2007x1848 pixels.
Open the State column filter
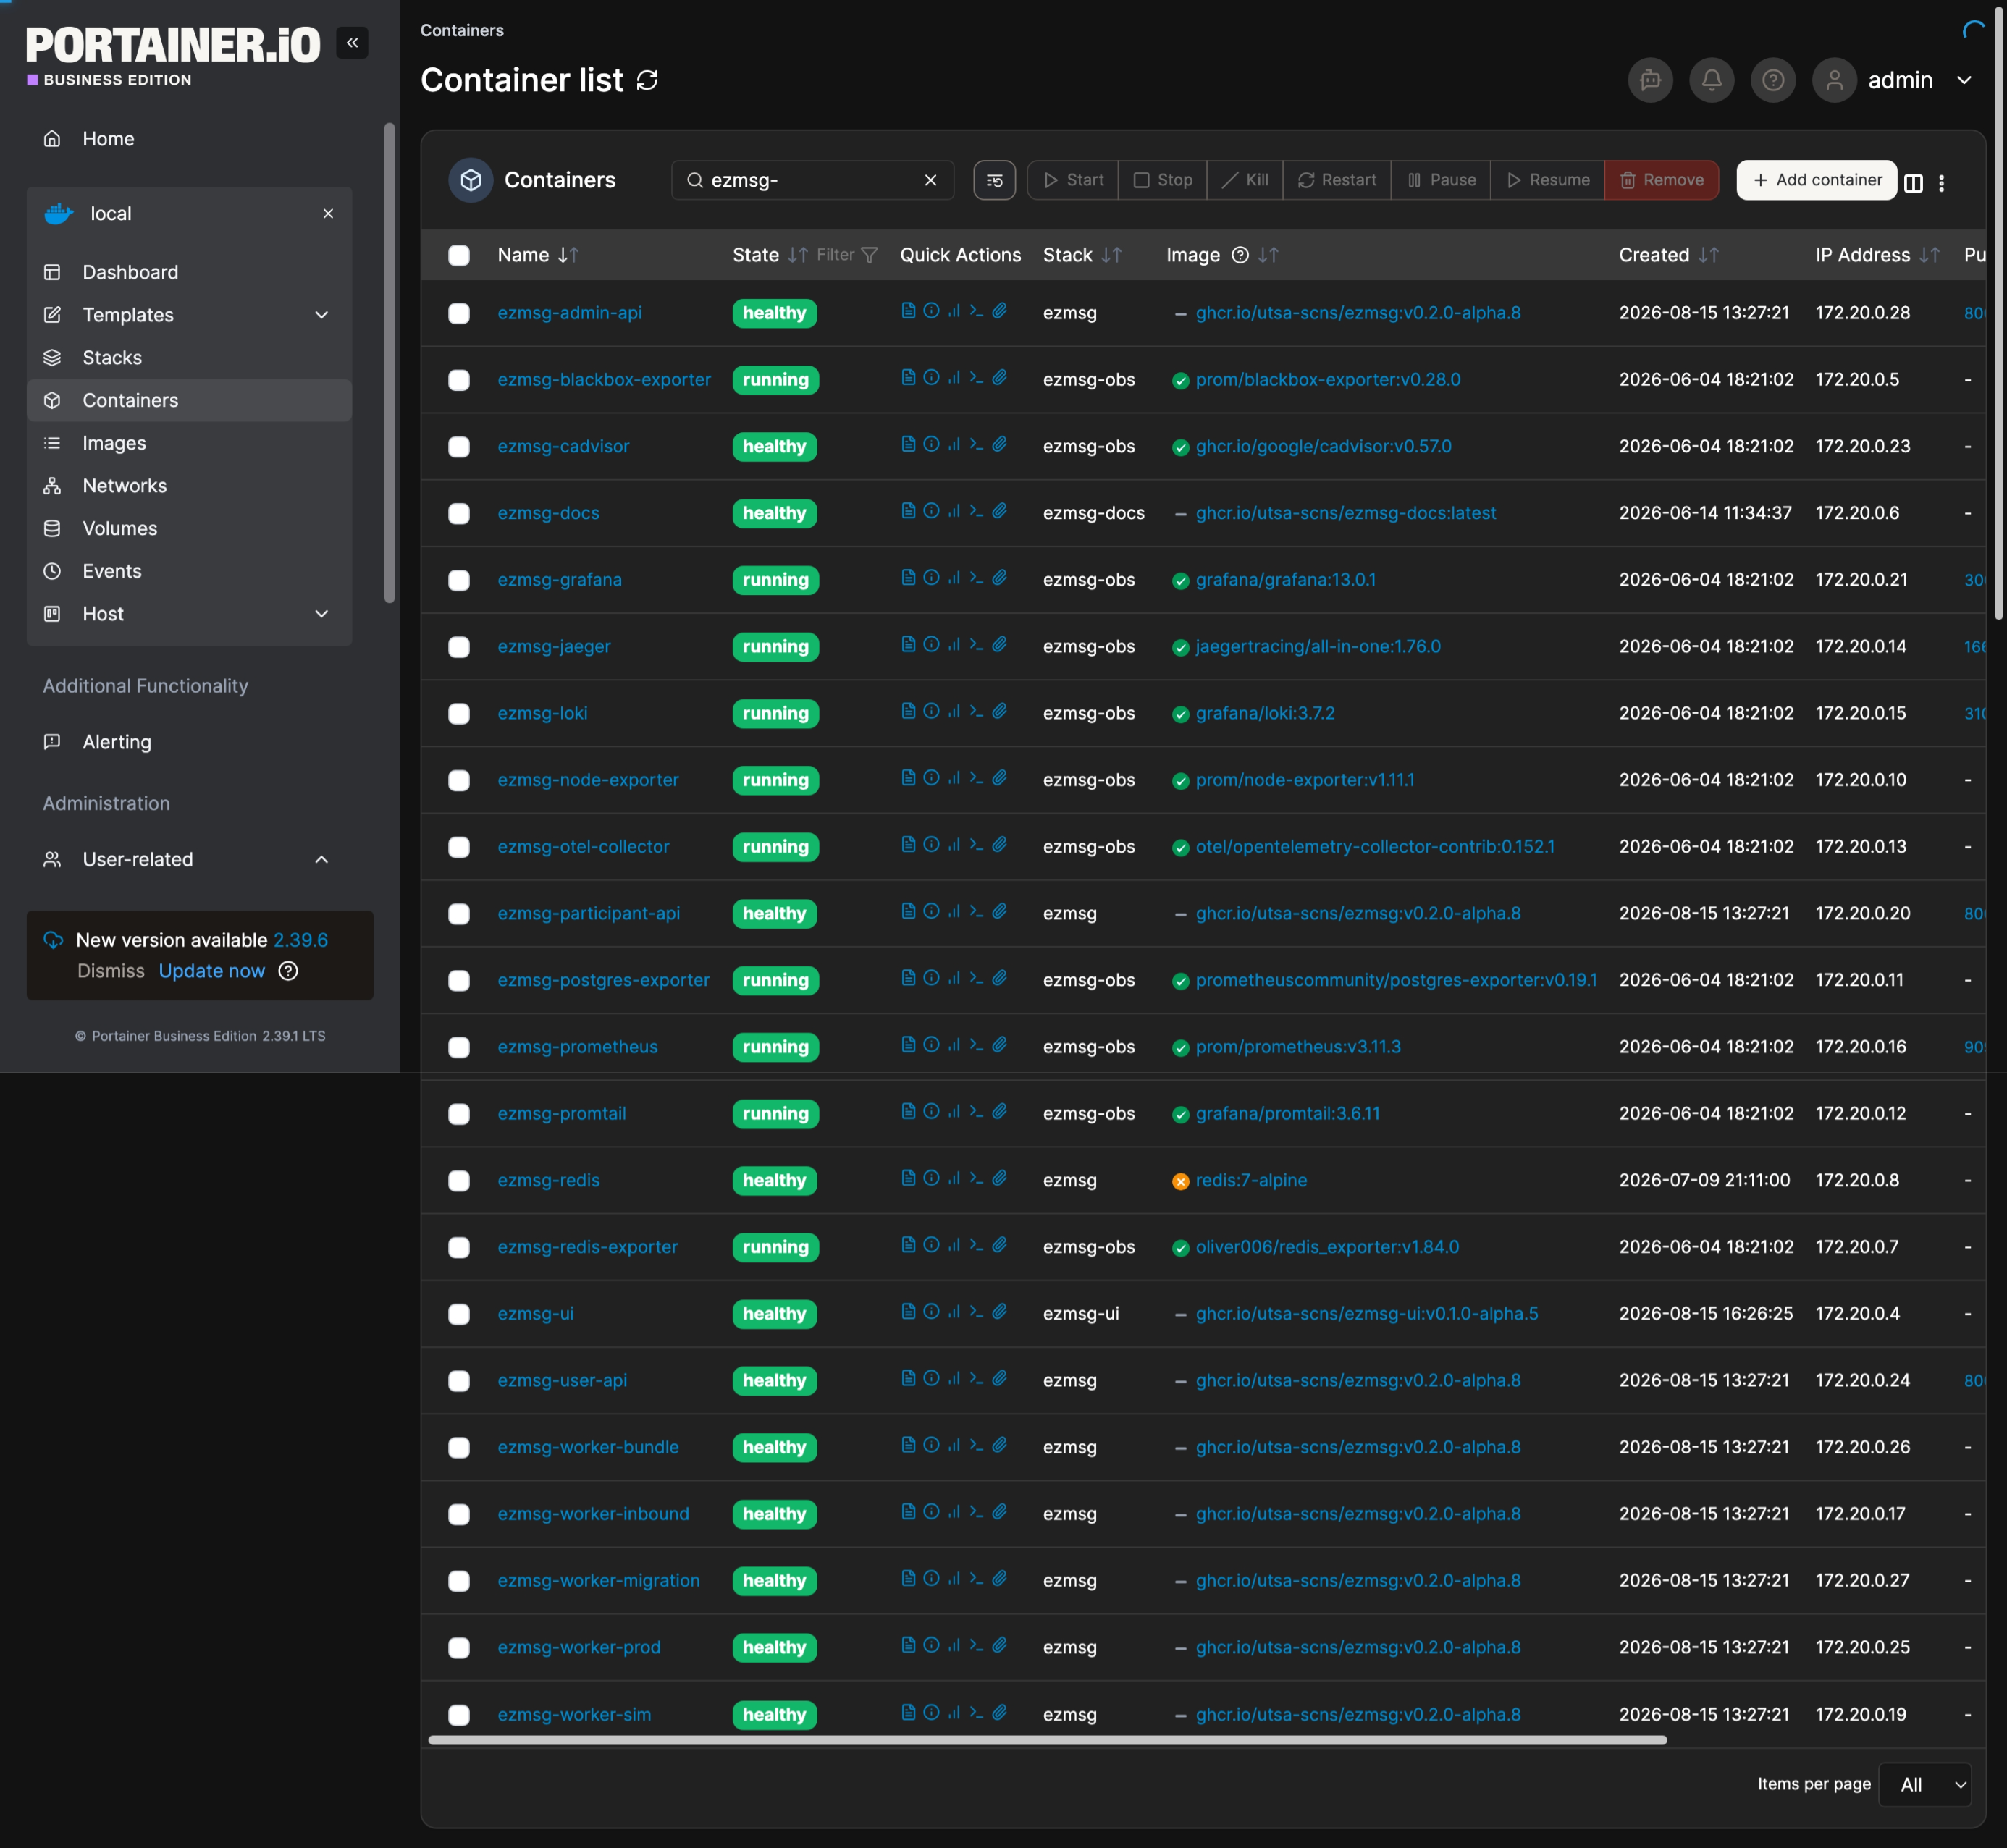[x=847, y=255]
